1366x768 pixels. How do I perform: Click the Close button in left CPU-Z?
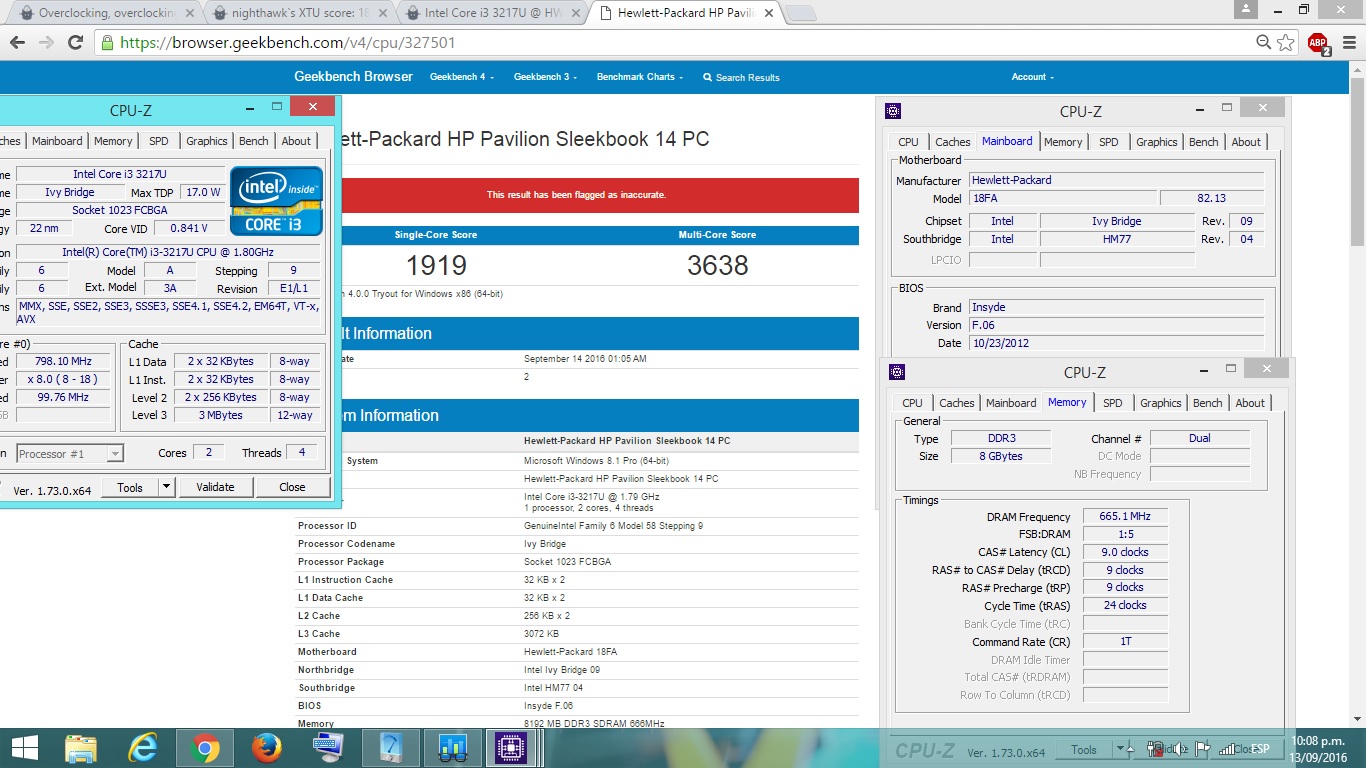(292, 487)
